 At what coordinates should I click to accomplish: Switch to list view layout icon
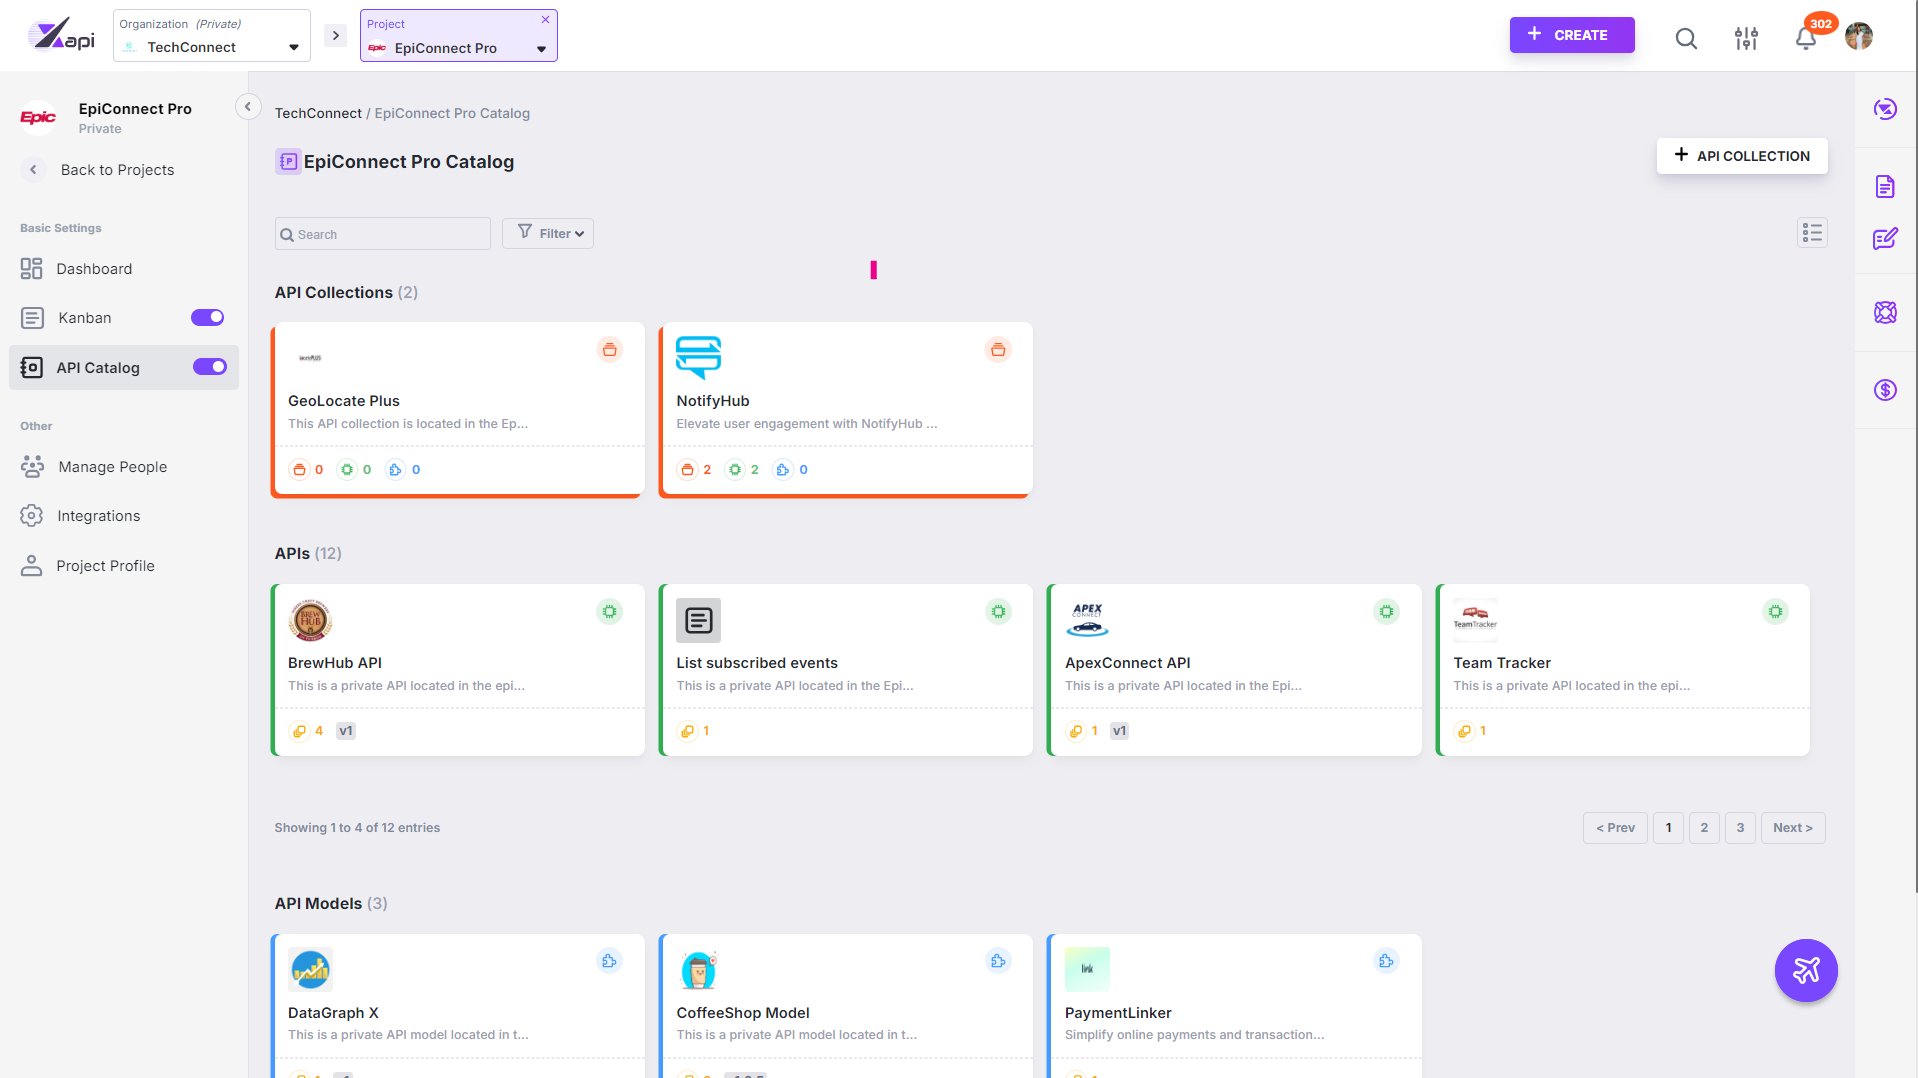1812,233
